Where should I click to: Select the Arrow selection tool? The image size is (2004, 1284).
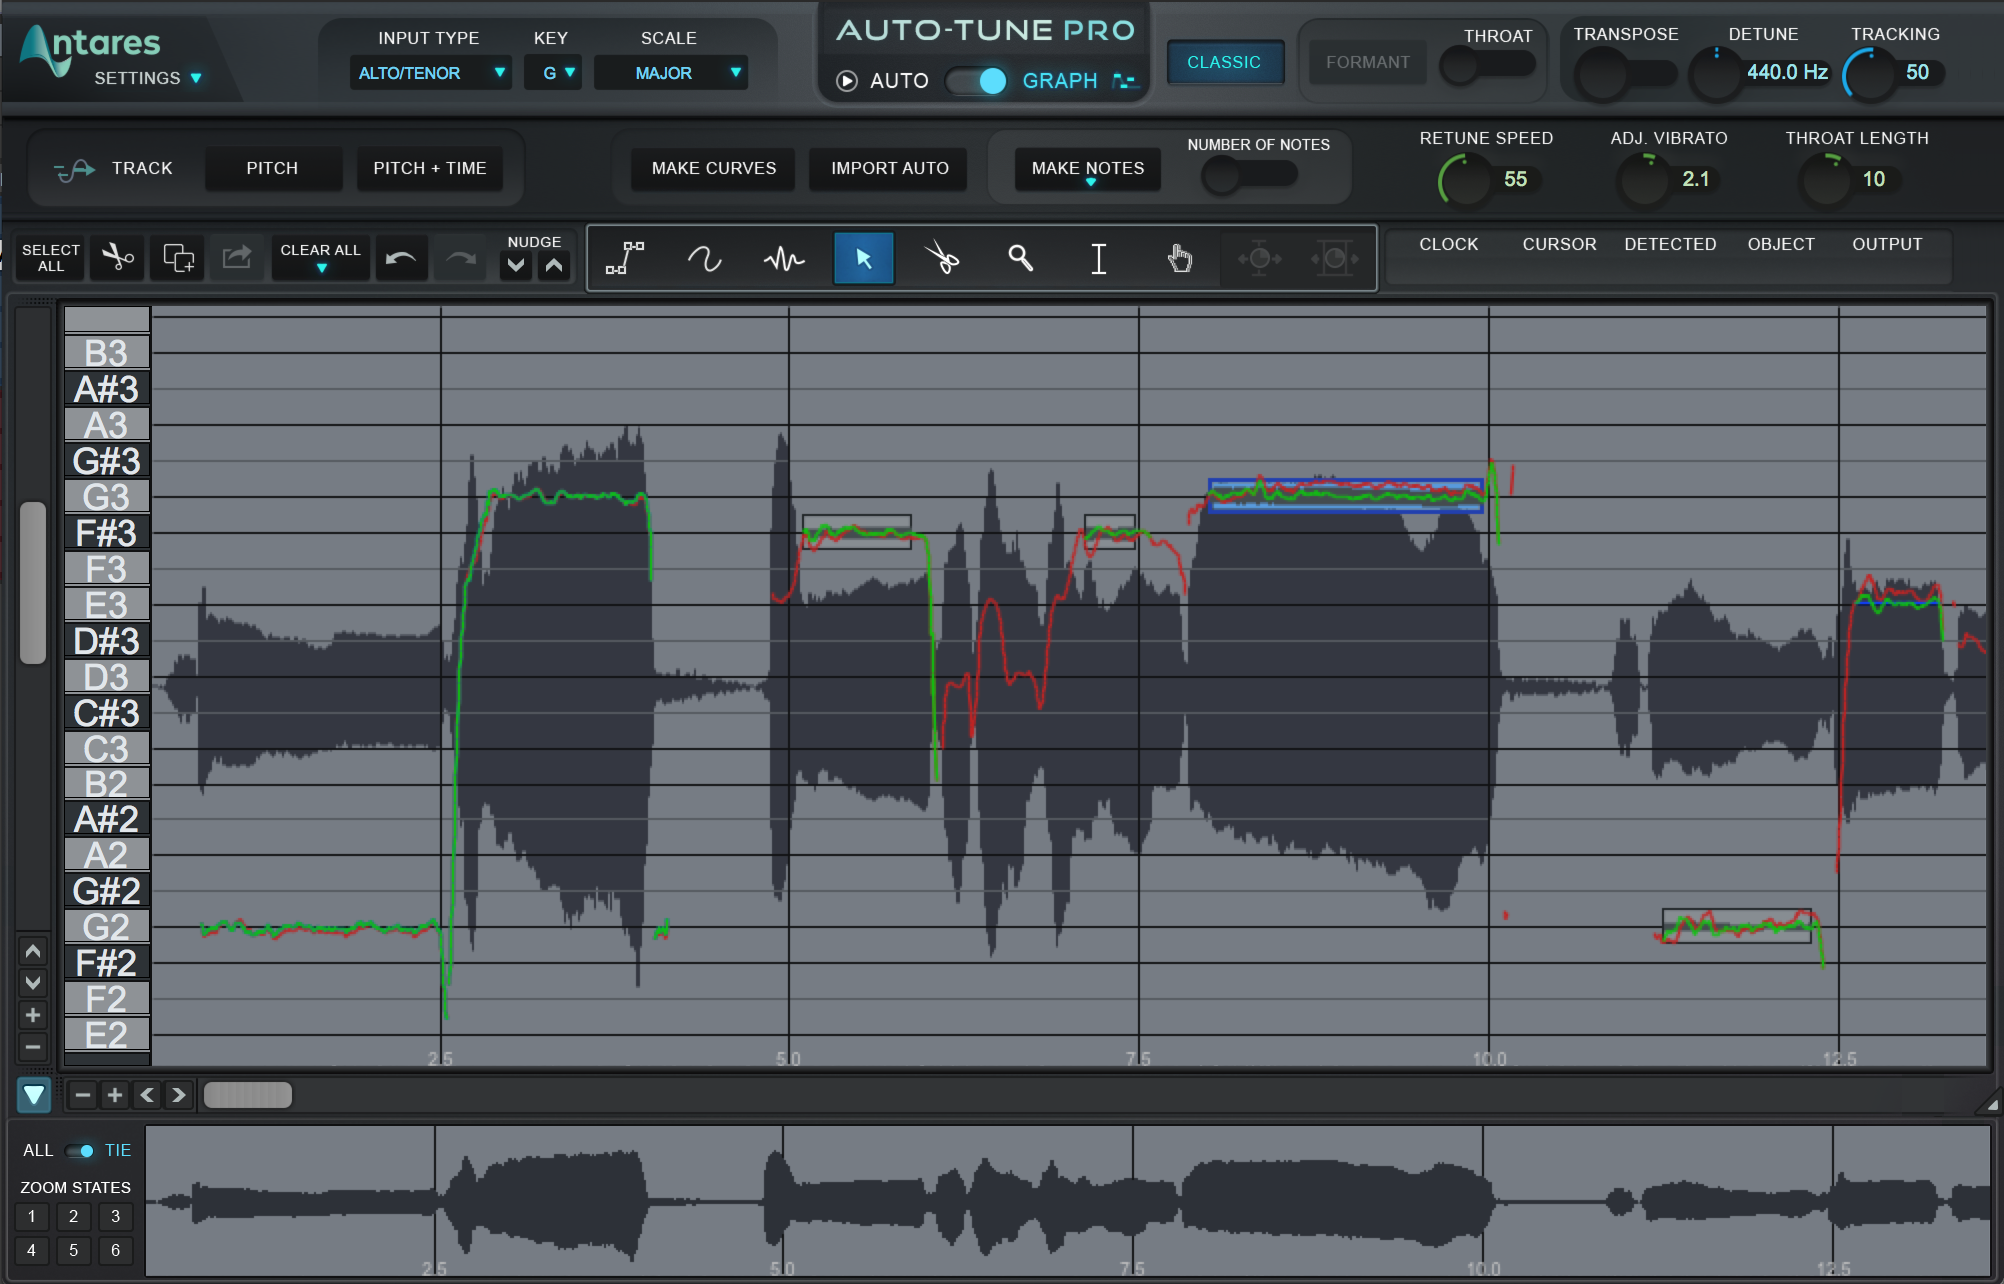pos(863,258)
